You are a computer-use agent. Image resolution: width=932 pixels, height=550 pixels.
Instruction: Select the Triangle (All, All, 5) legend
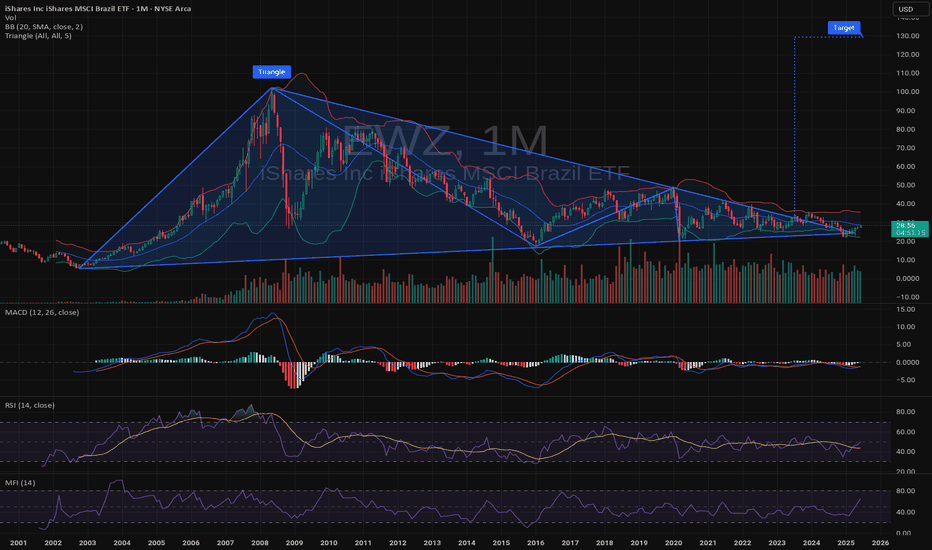point(38,36)
